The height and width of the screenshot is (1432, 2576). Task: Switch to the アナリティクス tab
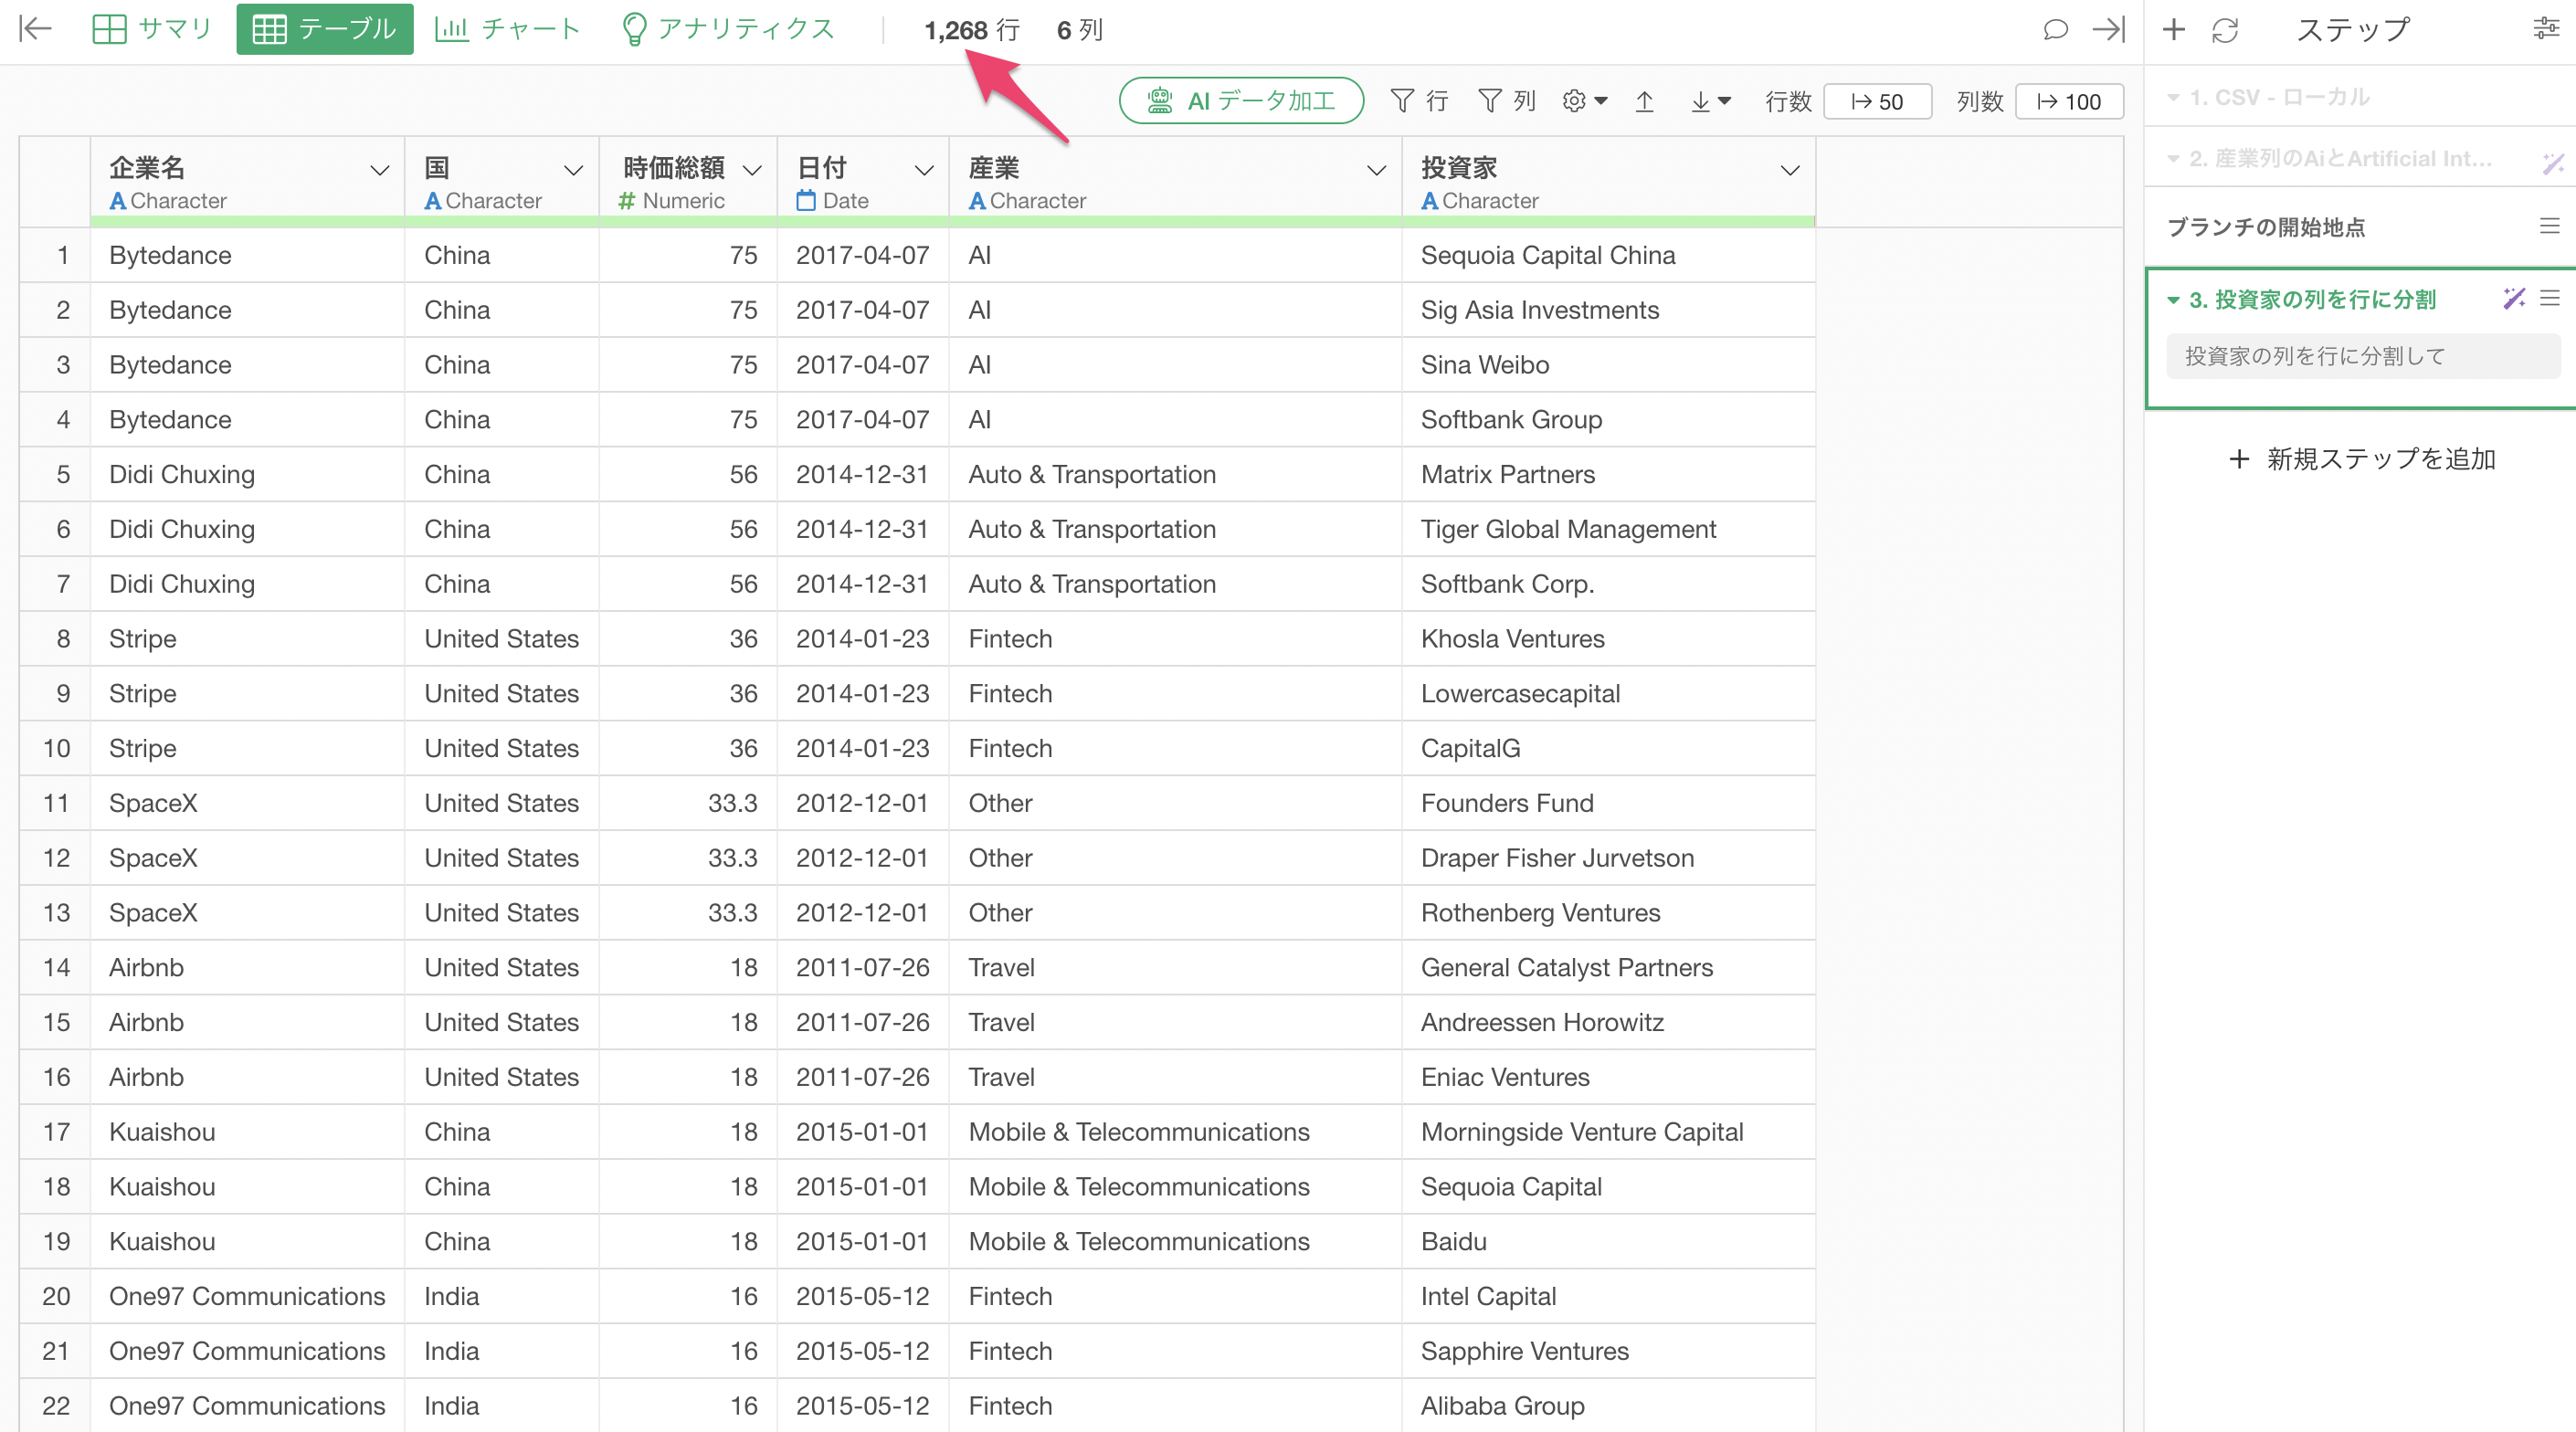pos(728,29)
